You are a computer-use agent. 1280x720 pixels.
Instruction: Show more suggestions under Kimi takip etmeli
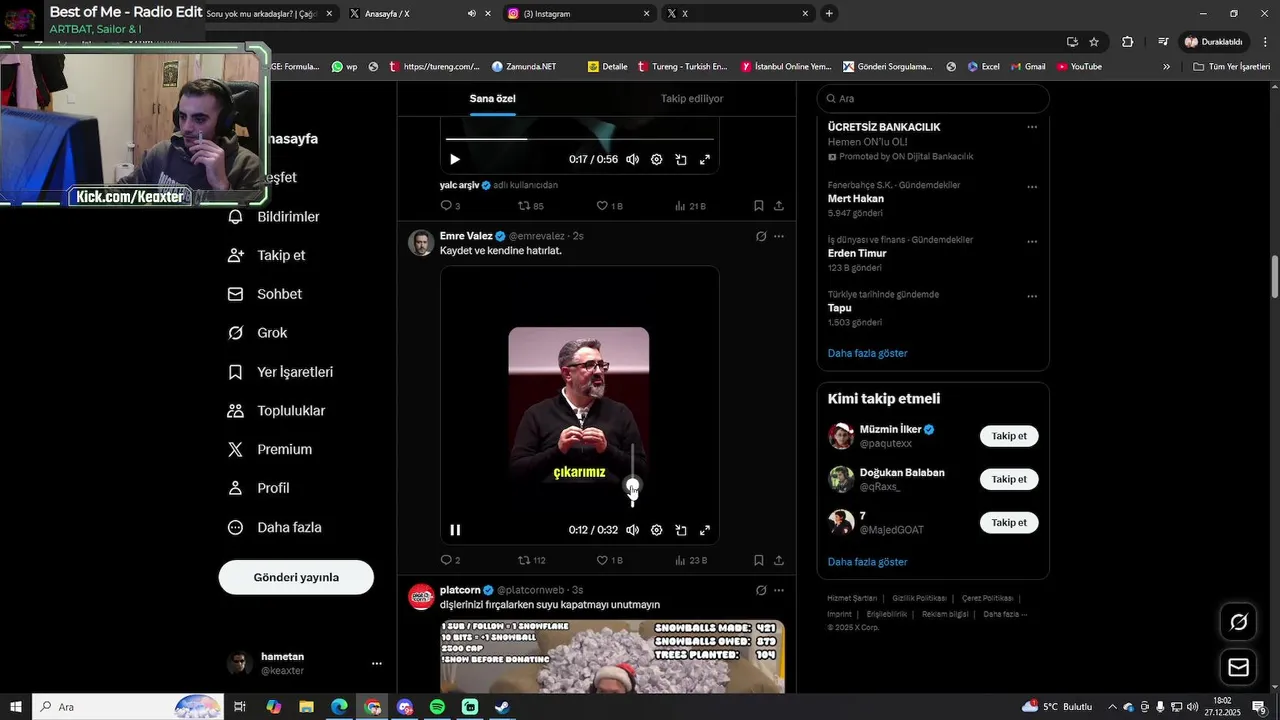pos(867,562)
